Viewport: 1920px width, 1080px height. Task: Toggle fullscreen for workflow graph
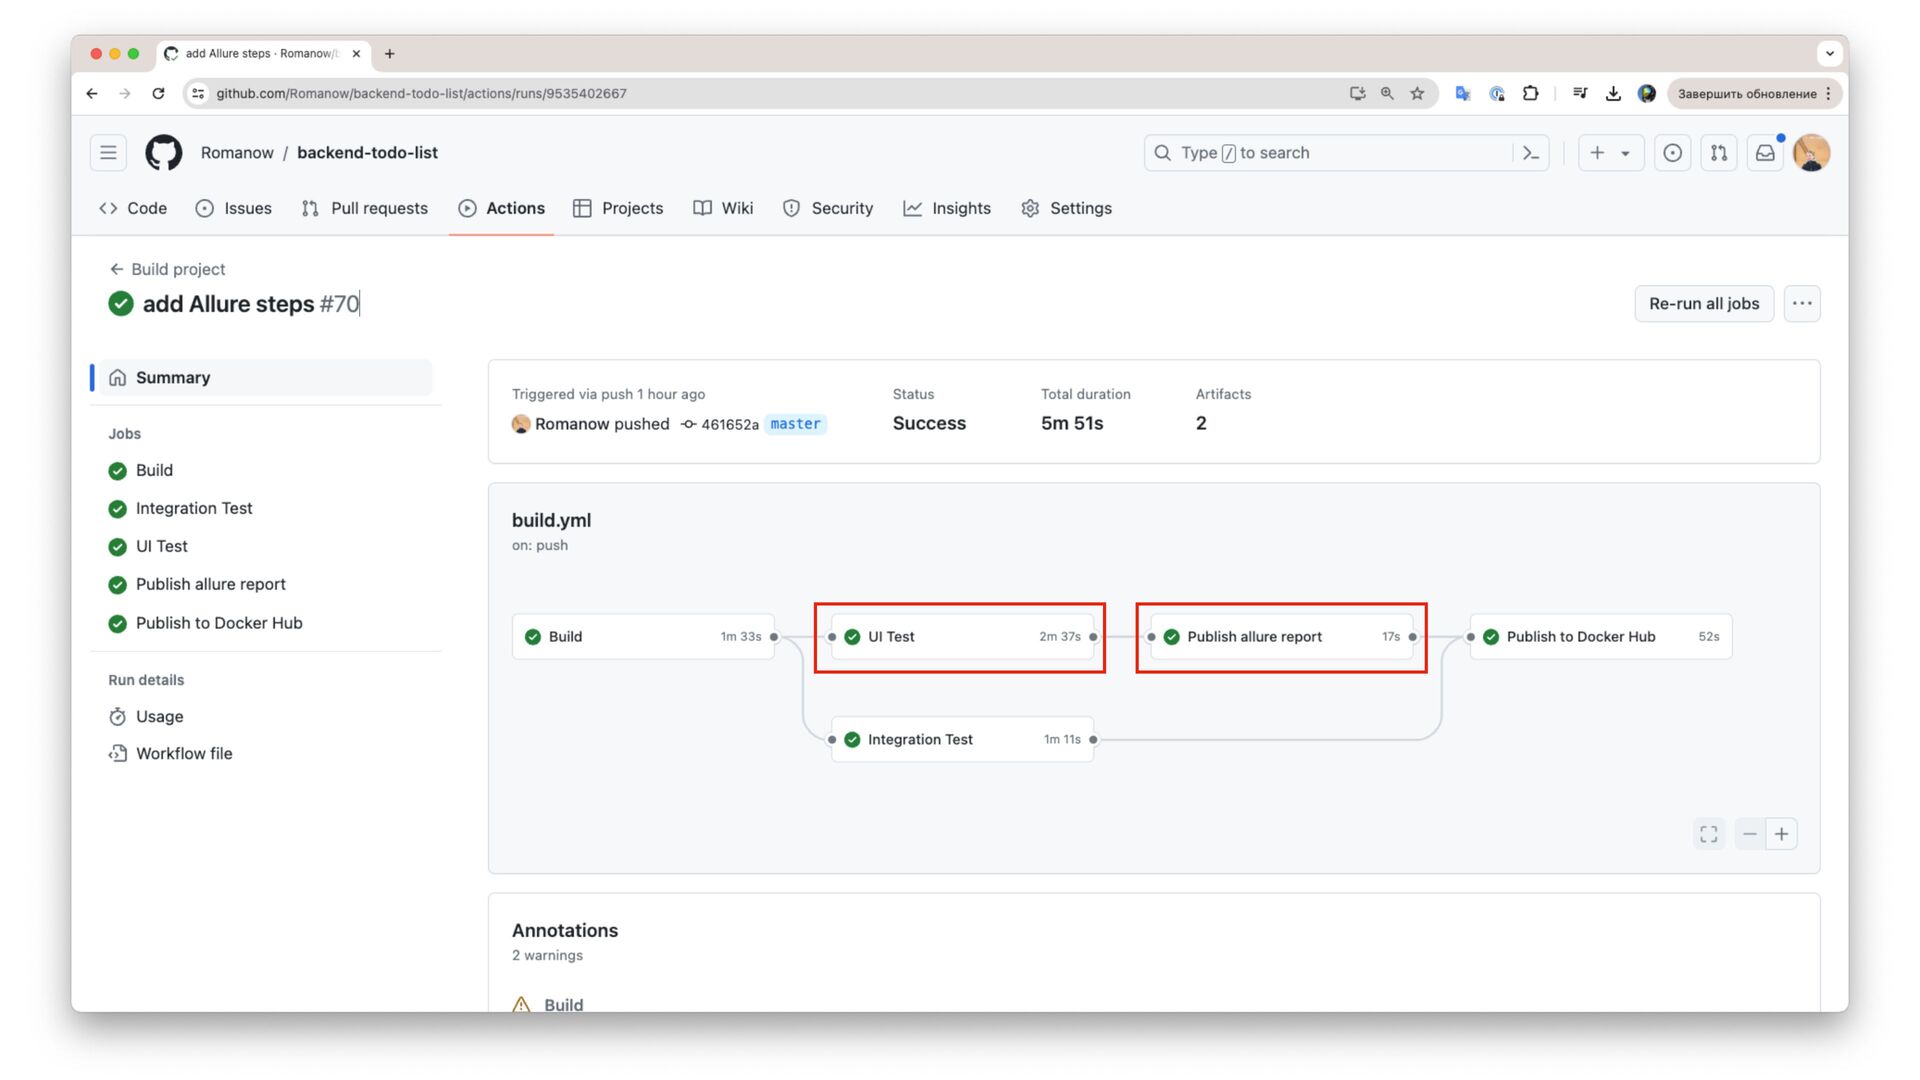click(1709, 834)
